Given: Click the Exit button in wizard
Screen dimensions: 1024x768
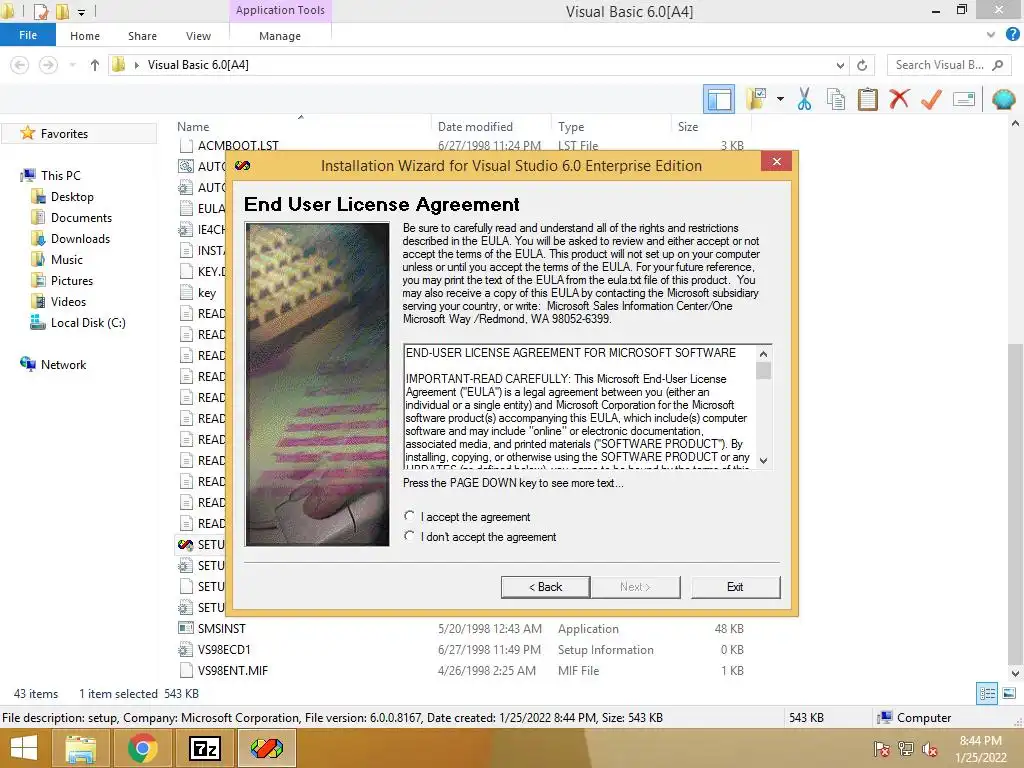Looking at the screenshot, I should point(735,586).
